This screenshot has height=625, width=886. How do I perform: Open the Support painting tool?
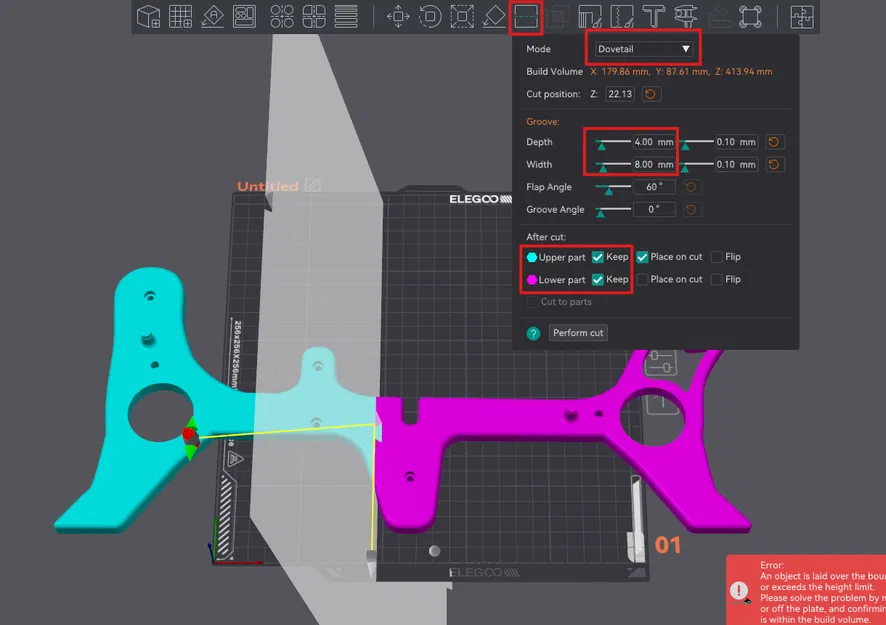click(x=590, y=16)
